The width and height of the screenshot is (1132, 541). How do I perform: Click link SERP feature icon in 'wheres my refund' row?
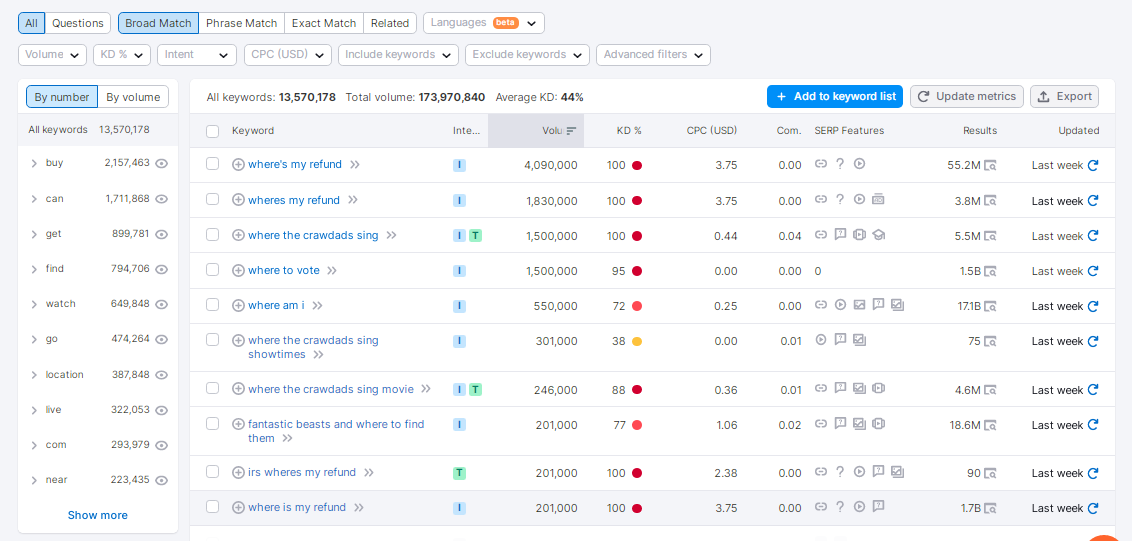[821, 199]
